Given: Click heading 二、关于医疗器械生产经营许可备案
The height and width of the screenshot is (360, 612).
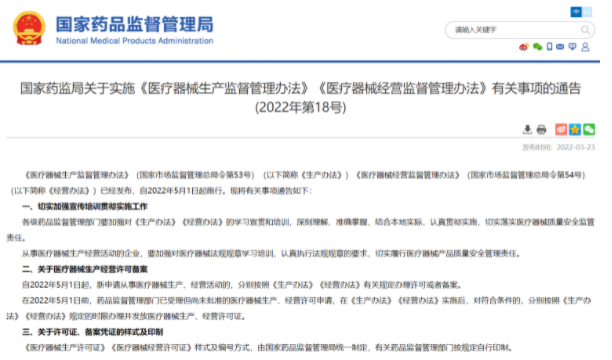Looking at the screenshot, I should (x=85, y=269).
